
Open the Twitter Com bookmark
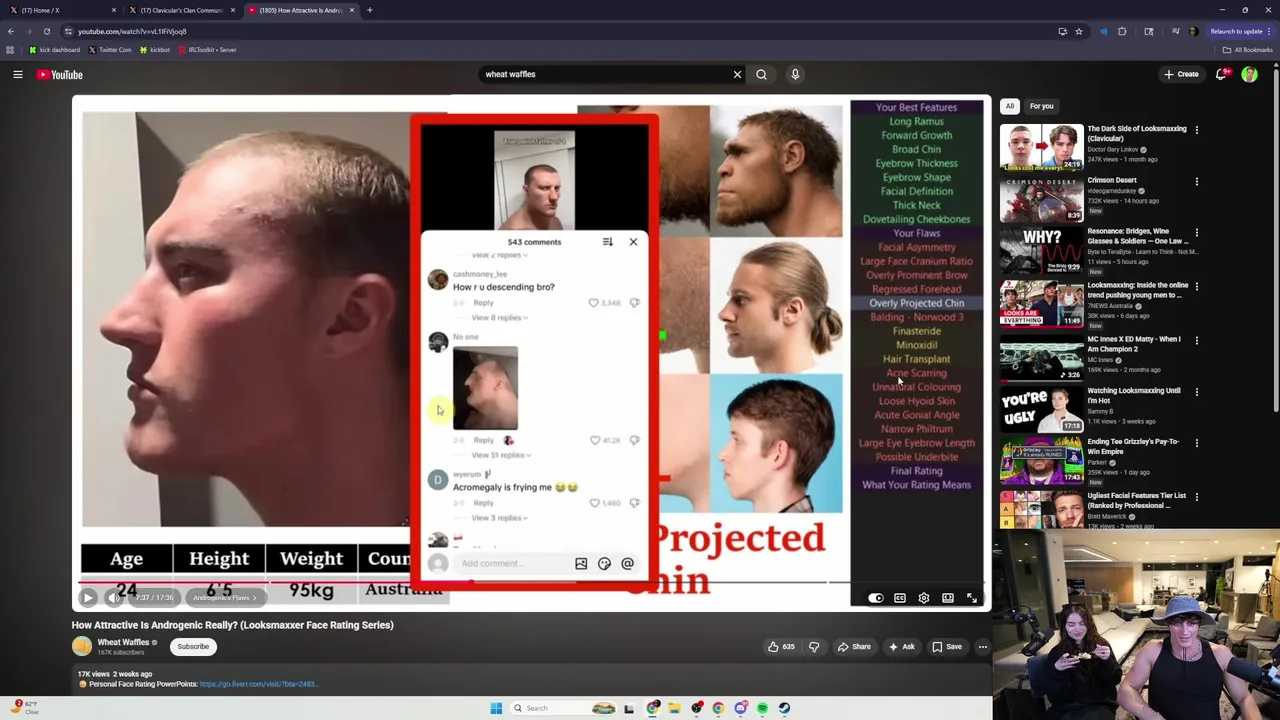pos(109,50)
